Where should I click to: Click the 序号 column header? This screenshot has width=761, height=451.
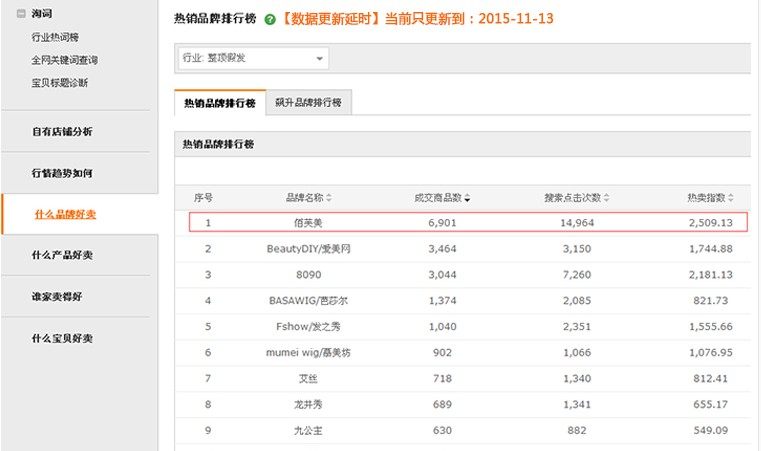[x=203, y=198]
